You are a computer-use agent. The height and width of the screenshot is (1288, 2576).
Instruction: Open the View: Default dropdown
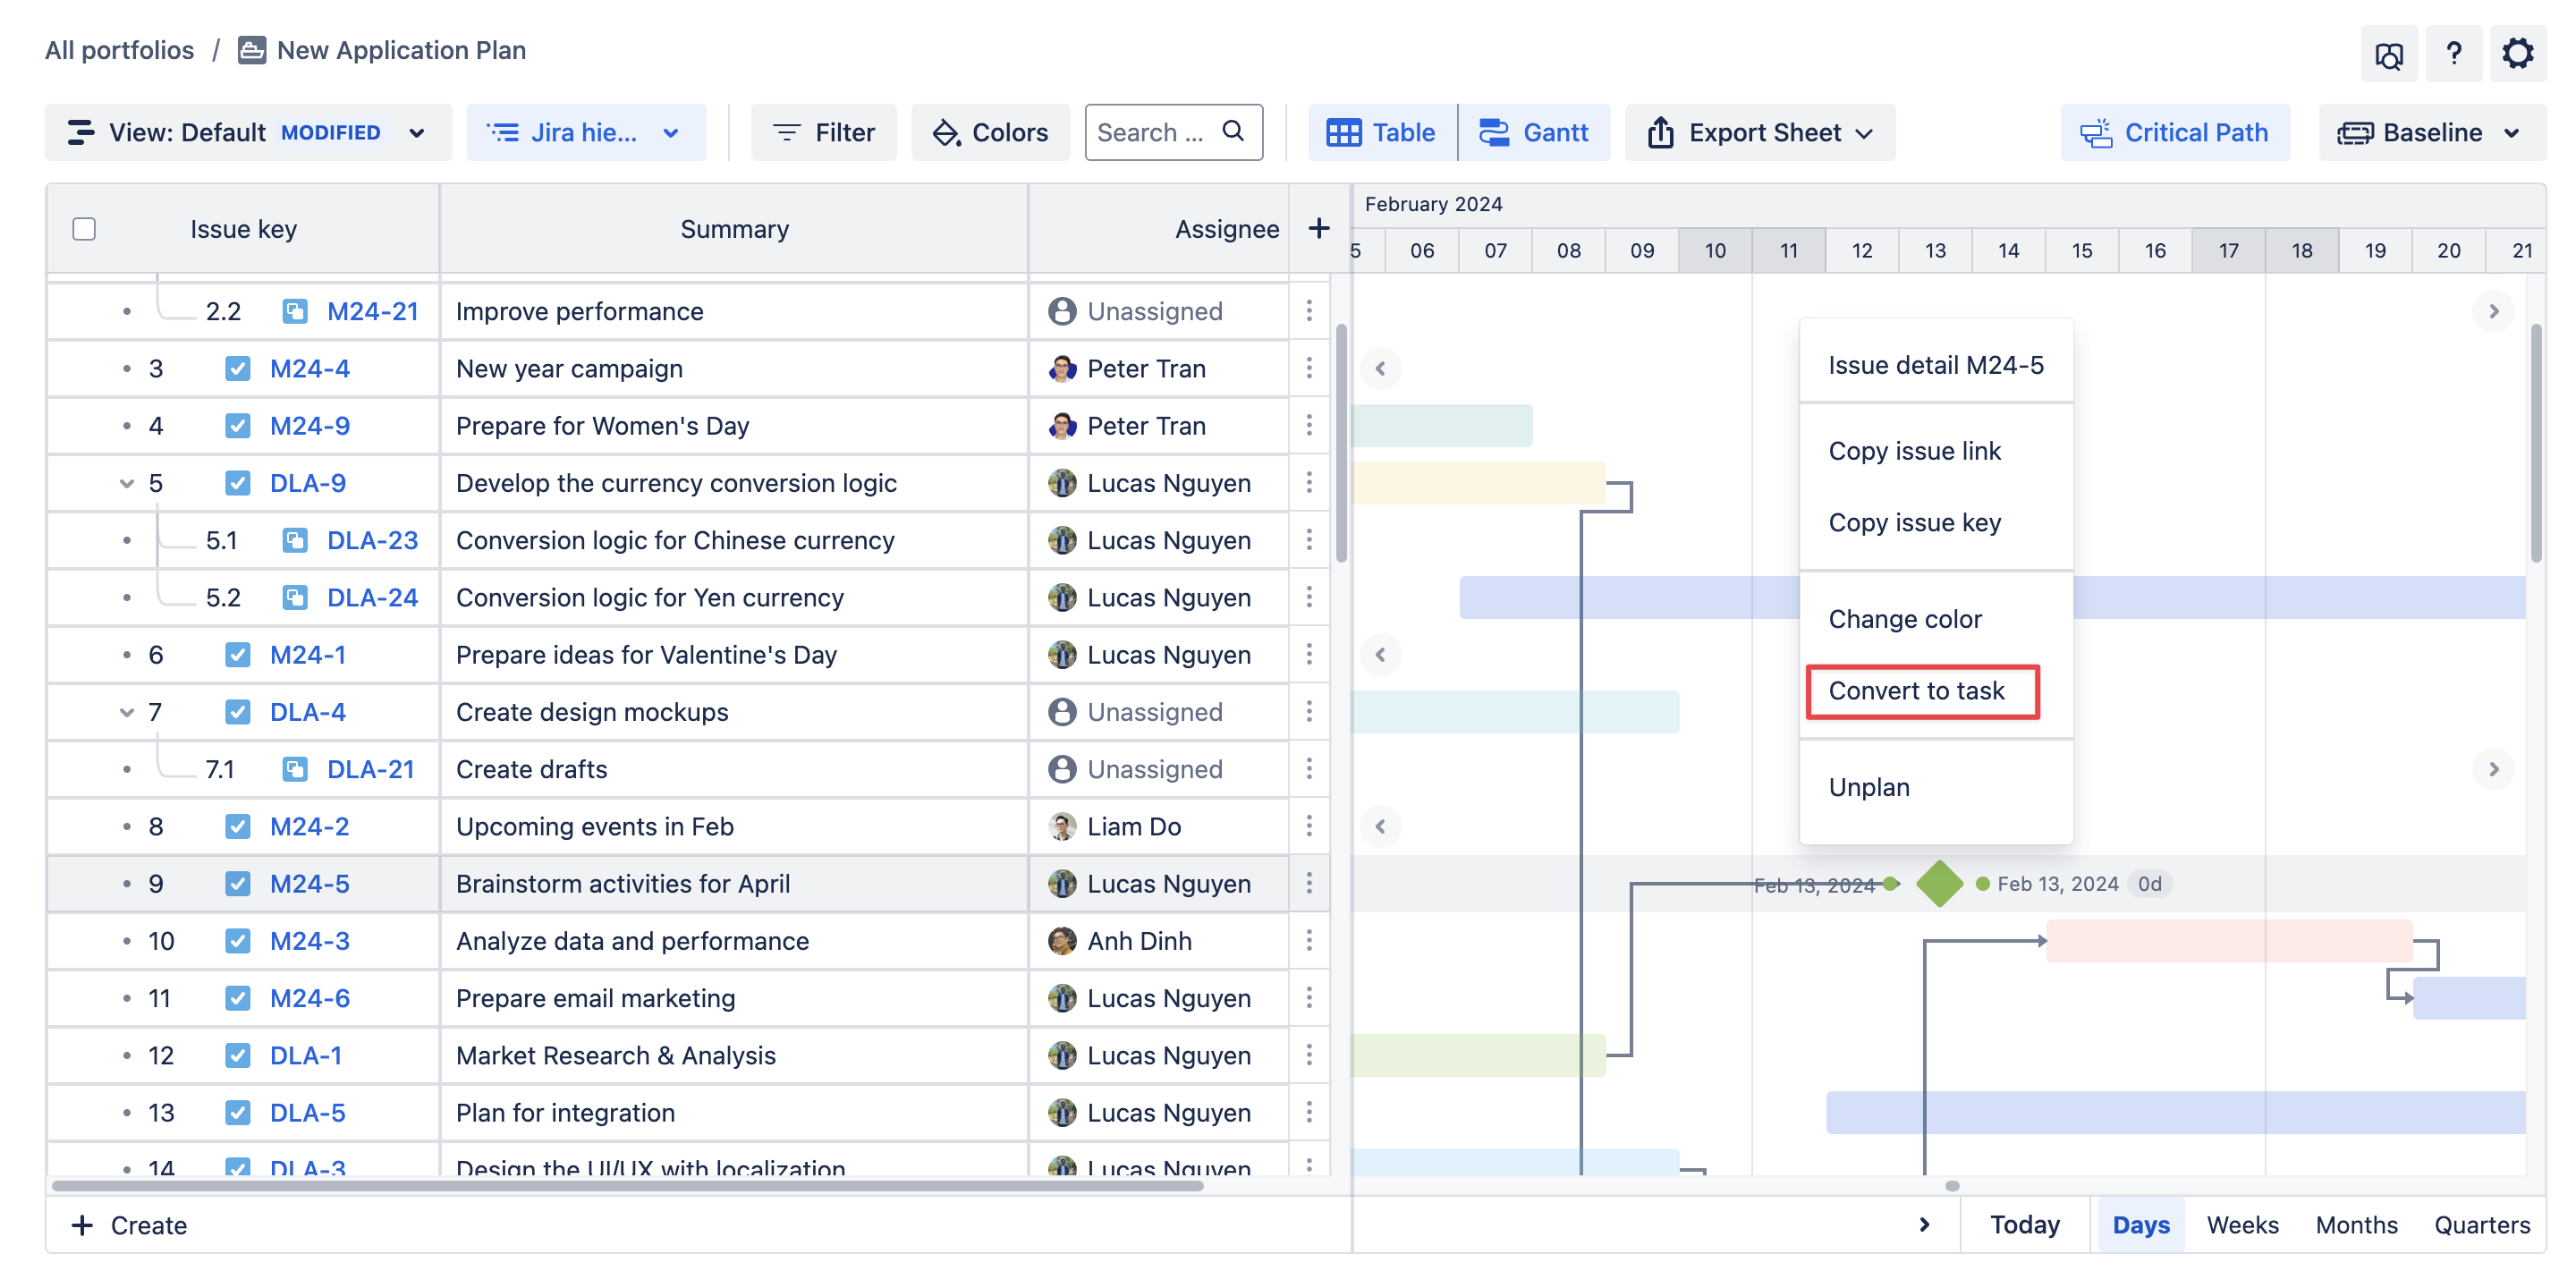247,133
